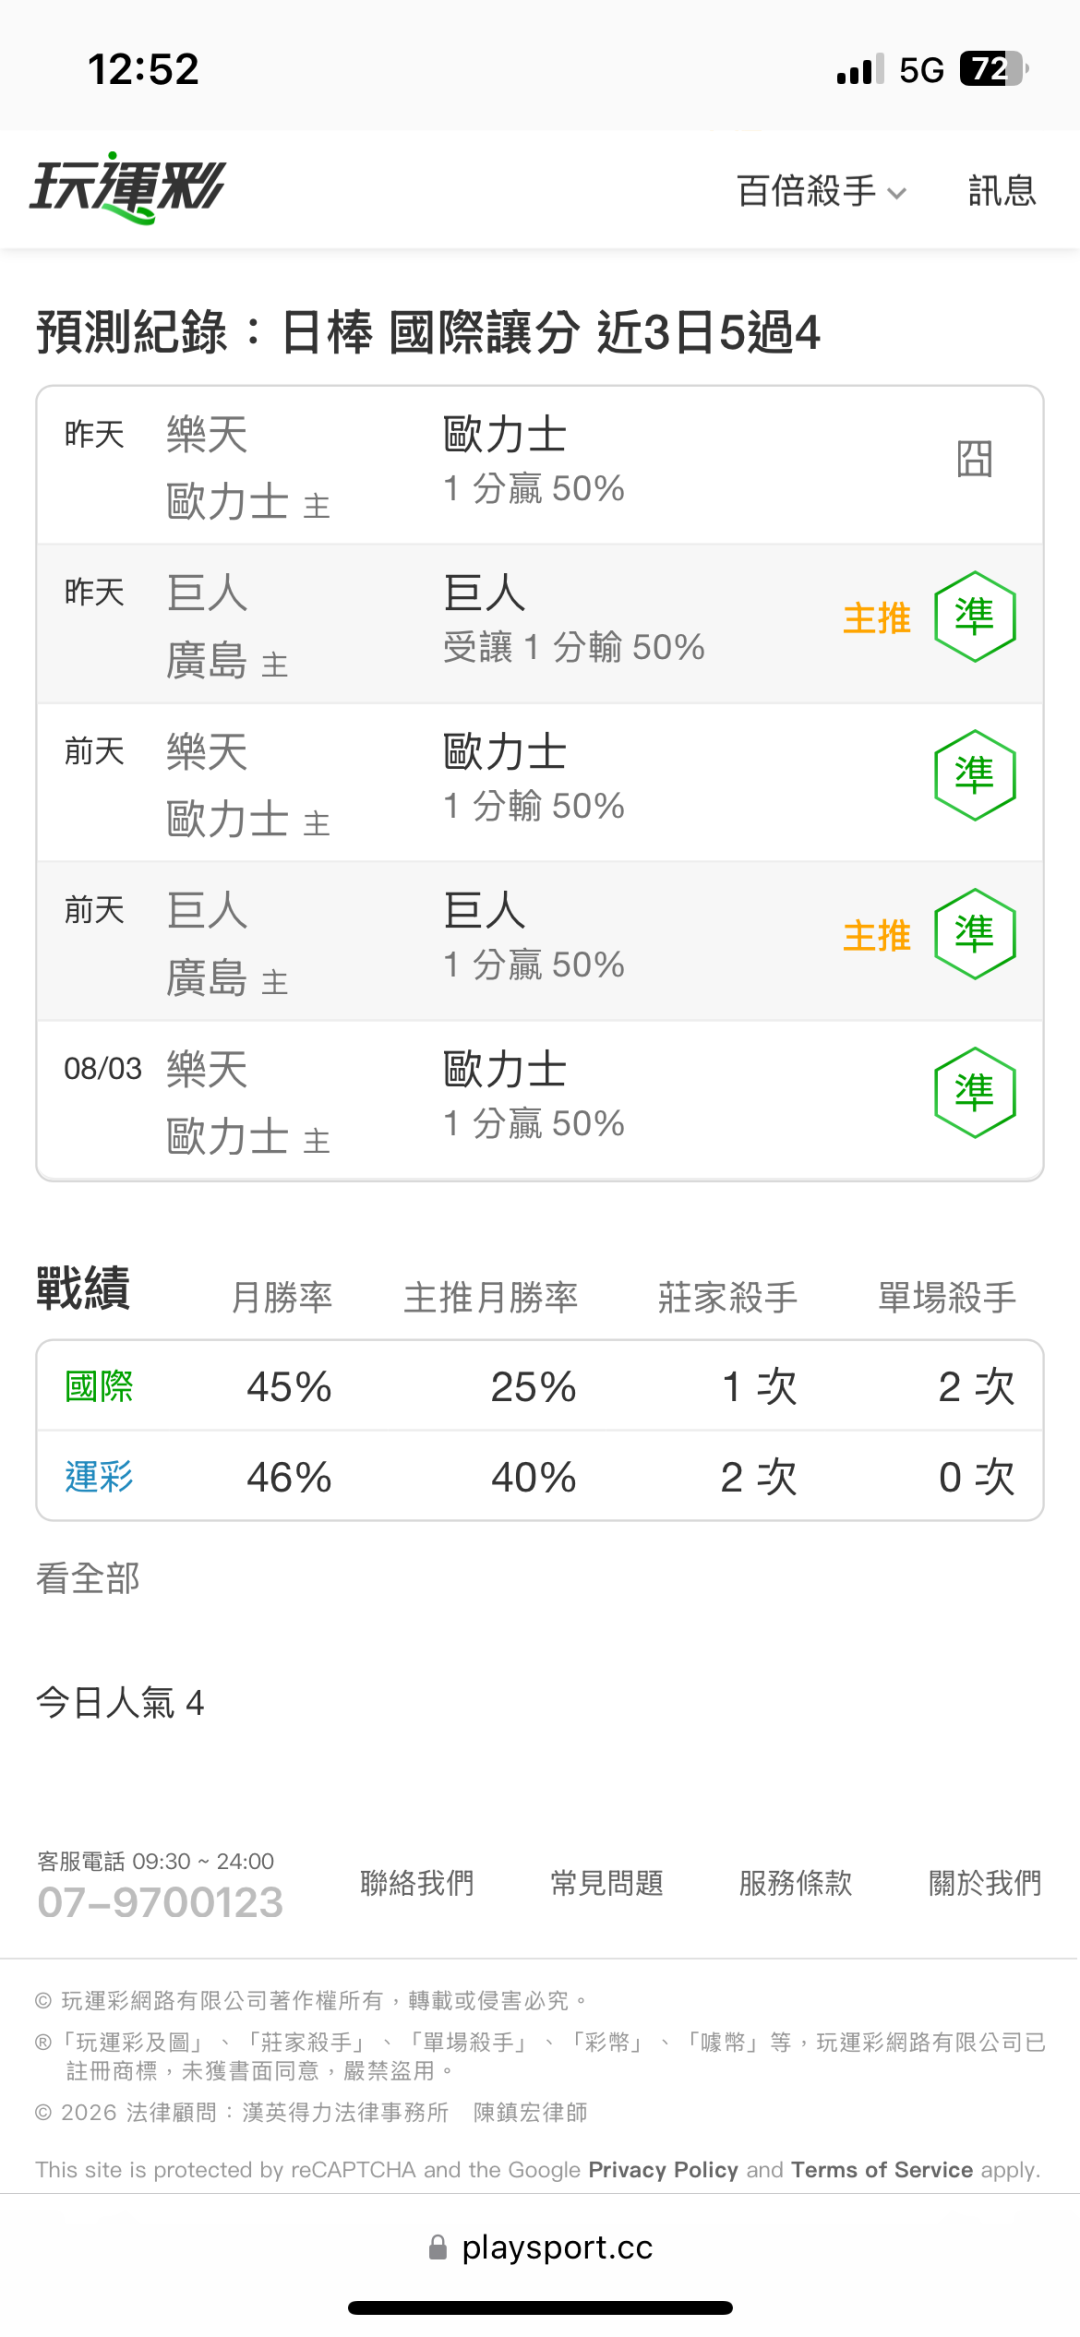Tap 準 hexagon badge for yesterday's 巨人 pick
Viewport: 1080px width, 2337px height.
(x=975, y=617)
